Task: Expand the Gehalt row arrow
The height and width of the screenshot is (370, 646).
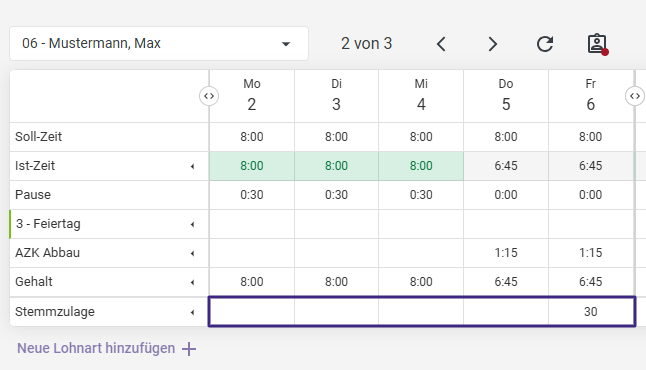Action: click(x=192, y=282)
